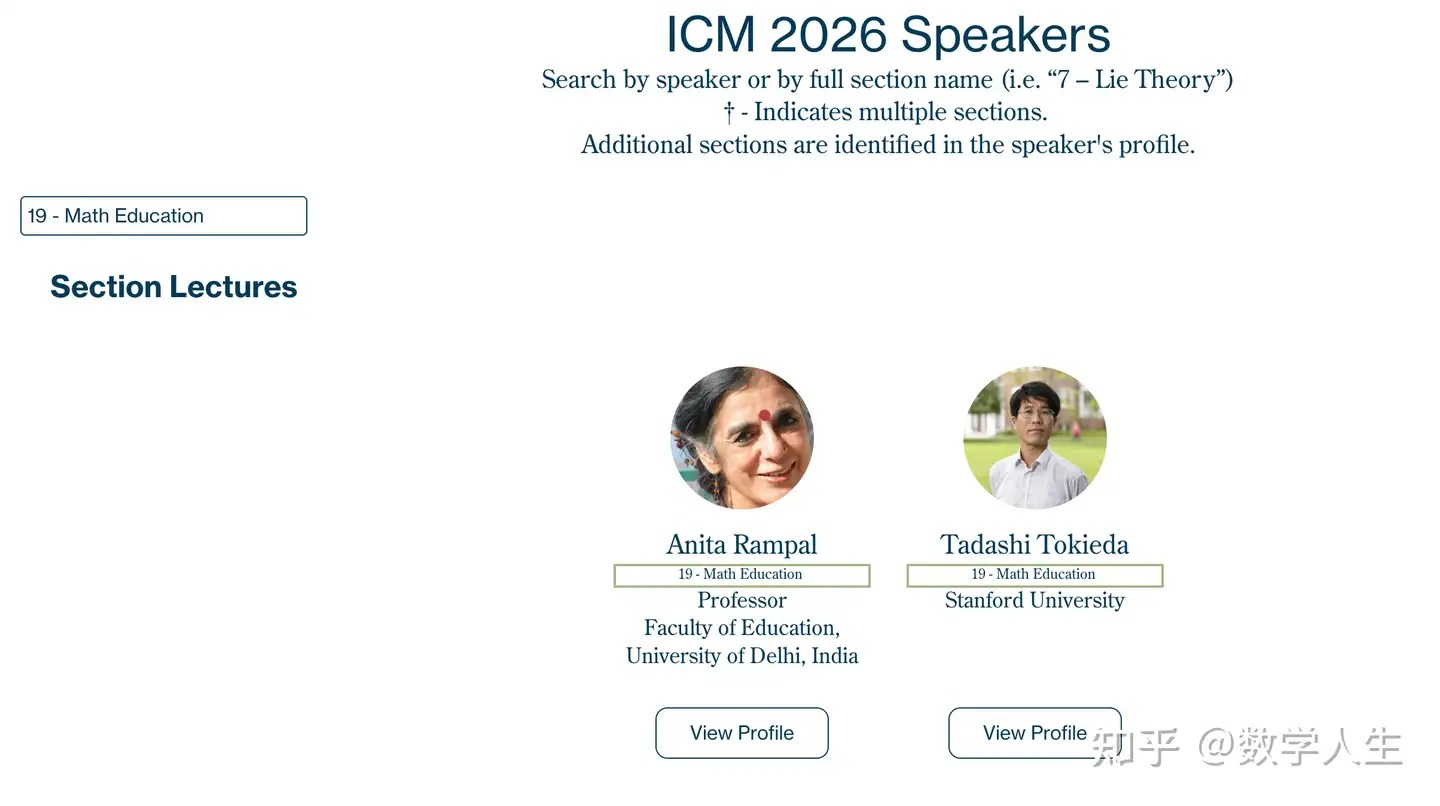
Task: Click the Stanford University affiliation text
Action: [1035, 601]
